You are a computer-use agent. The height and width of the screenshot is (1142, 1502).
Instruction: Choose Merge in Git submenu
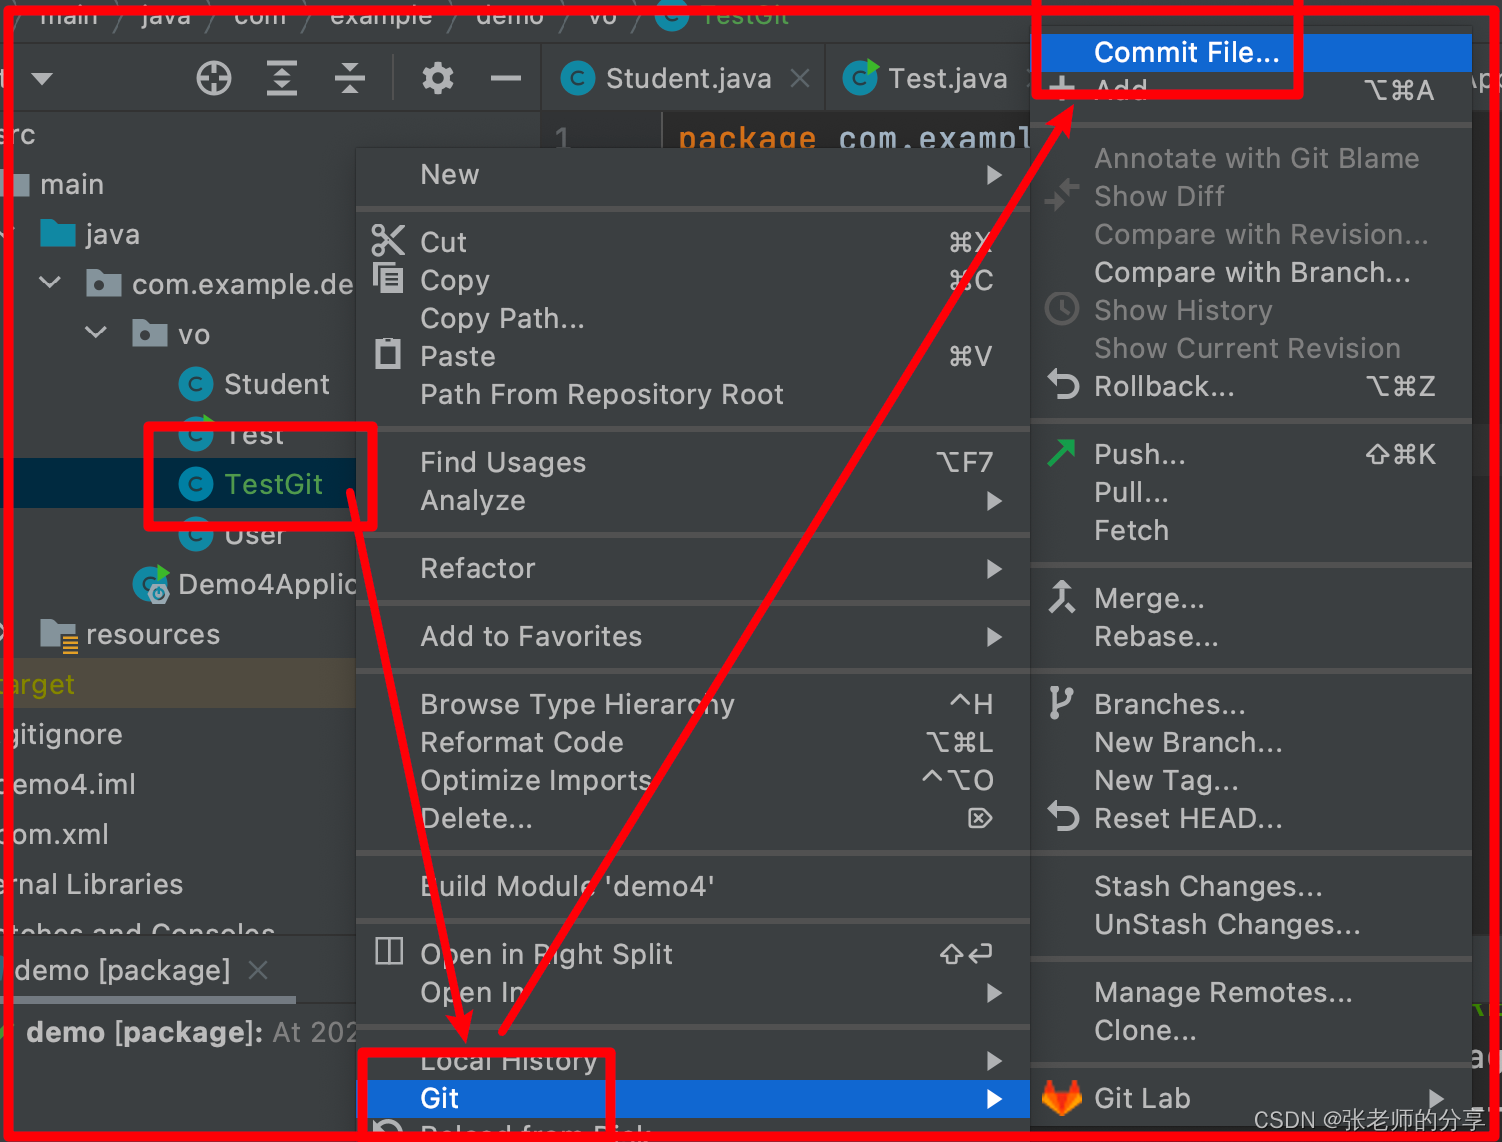coord(1252,598)
